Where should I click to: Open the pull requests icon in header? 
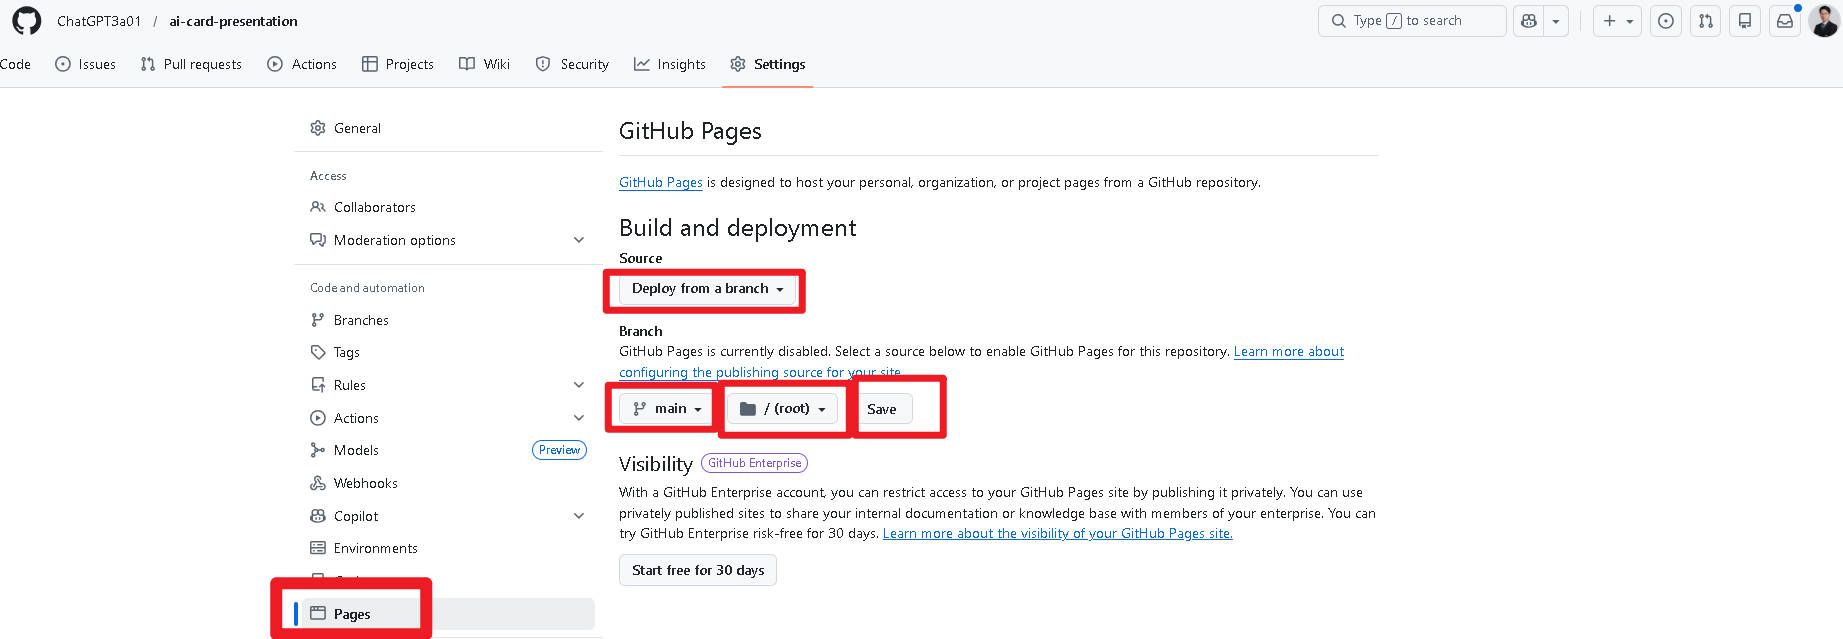tap(1705, 21)
